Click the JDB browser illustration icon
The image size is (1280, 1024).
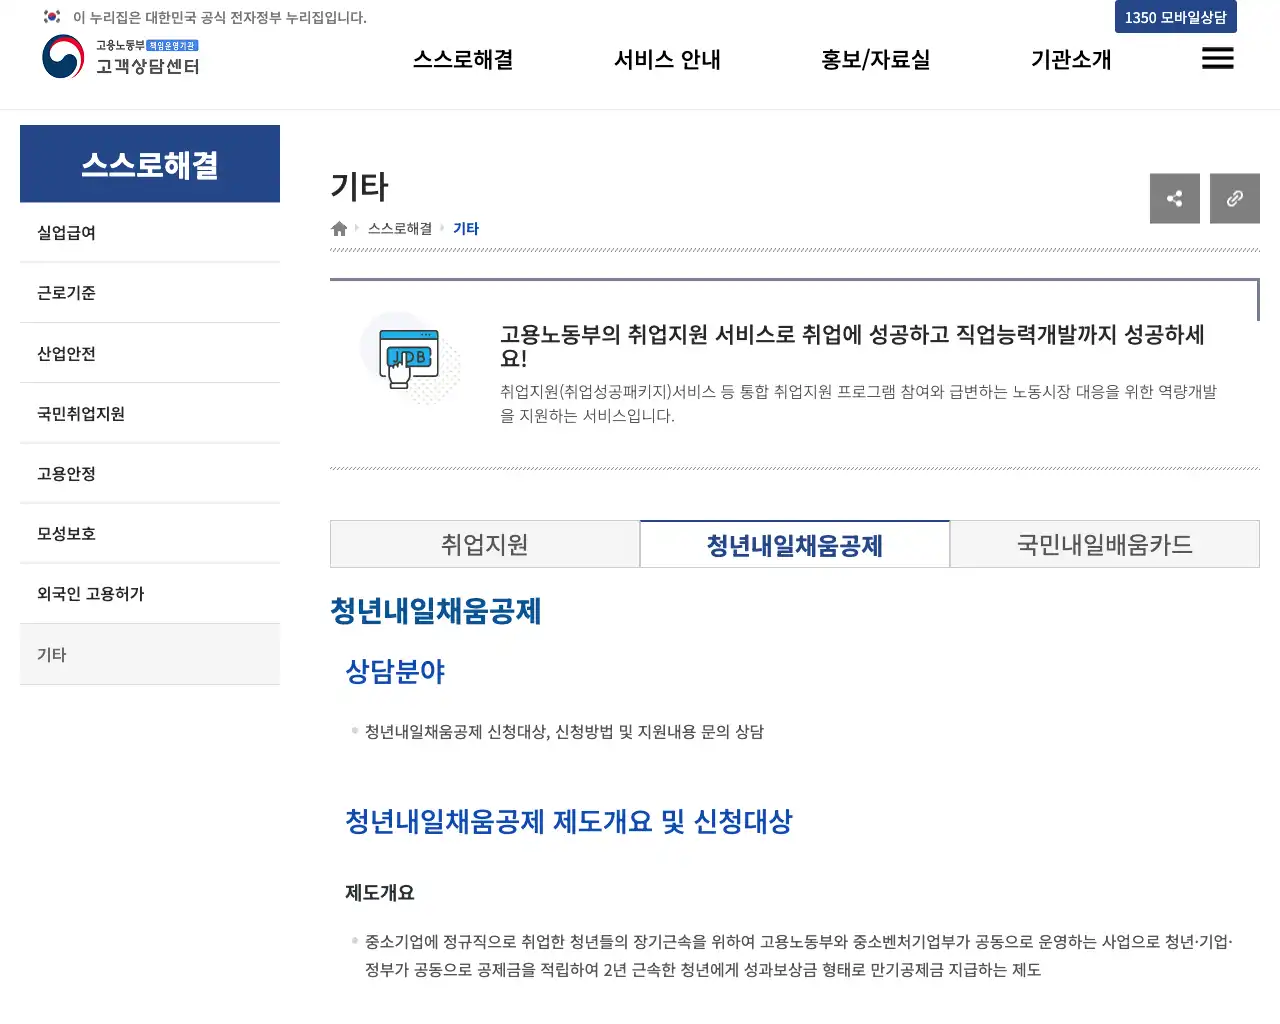point(408,356)
